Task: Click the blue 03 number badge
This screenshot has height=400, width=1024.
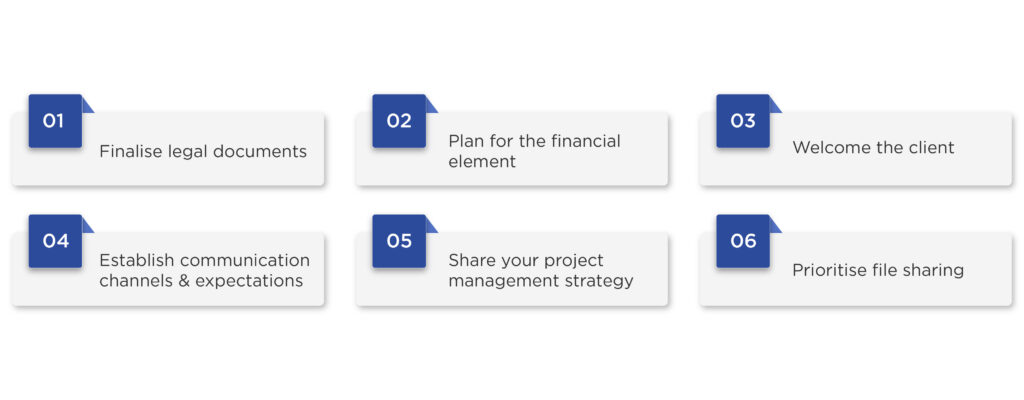Action: (743, 121)
